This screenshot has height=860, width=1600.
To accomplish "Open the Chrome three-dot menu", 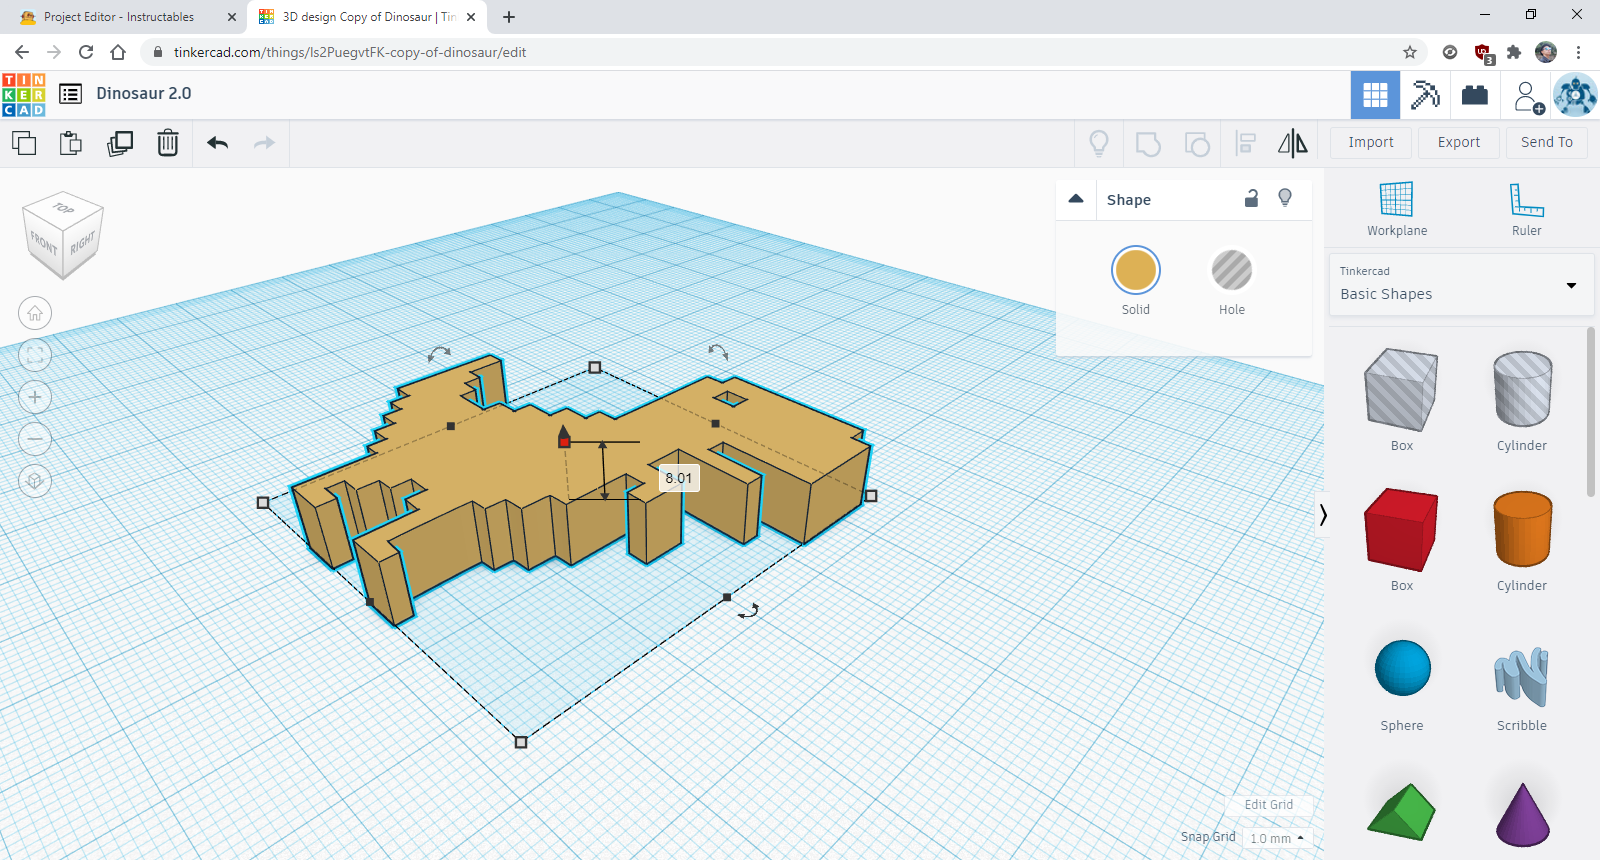I will [x=1578, y=52].
